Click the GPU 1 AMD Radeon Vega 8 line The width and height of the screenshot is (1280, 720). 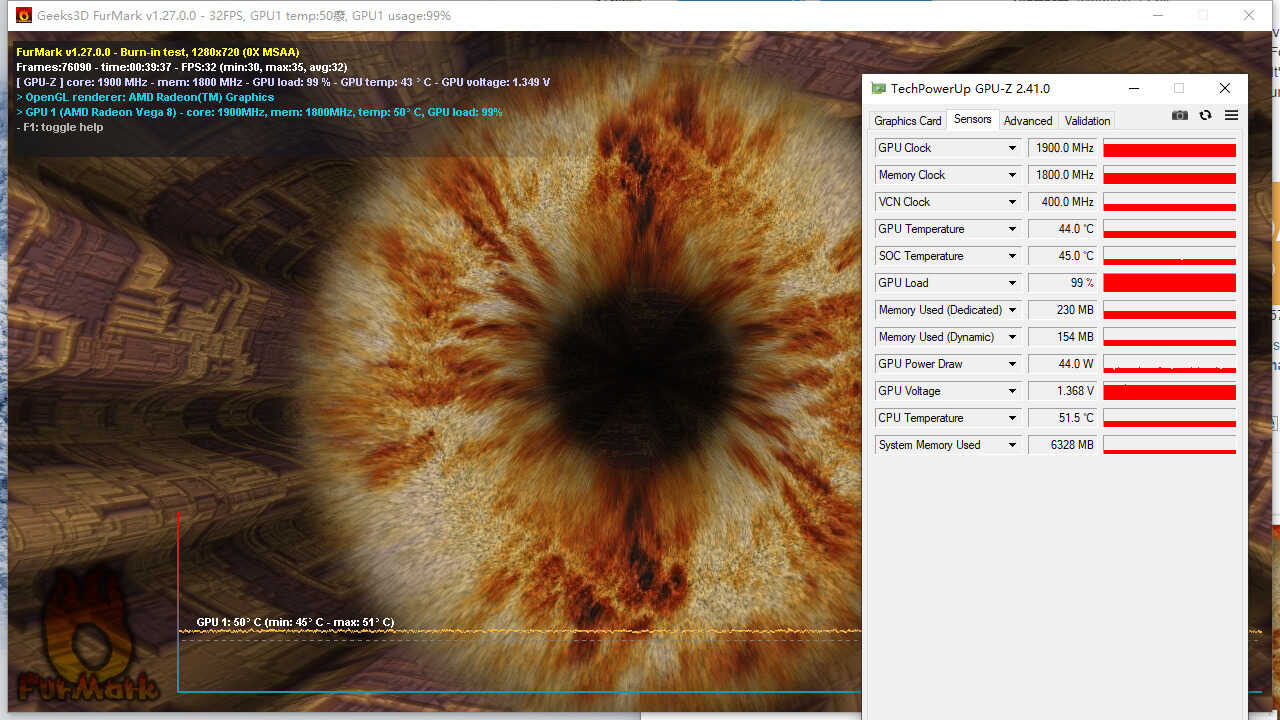coord(259,112)
